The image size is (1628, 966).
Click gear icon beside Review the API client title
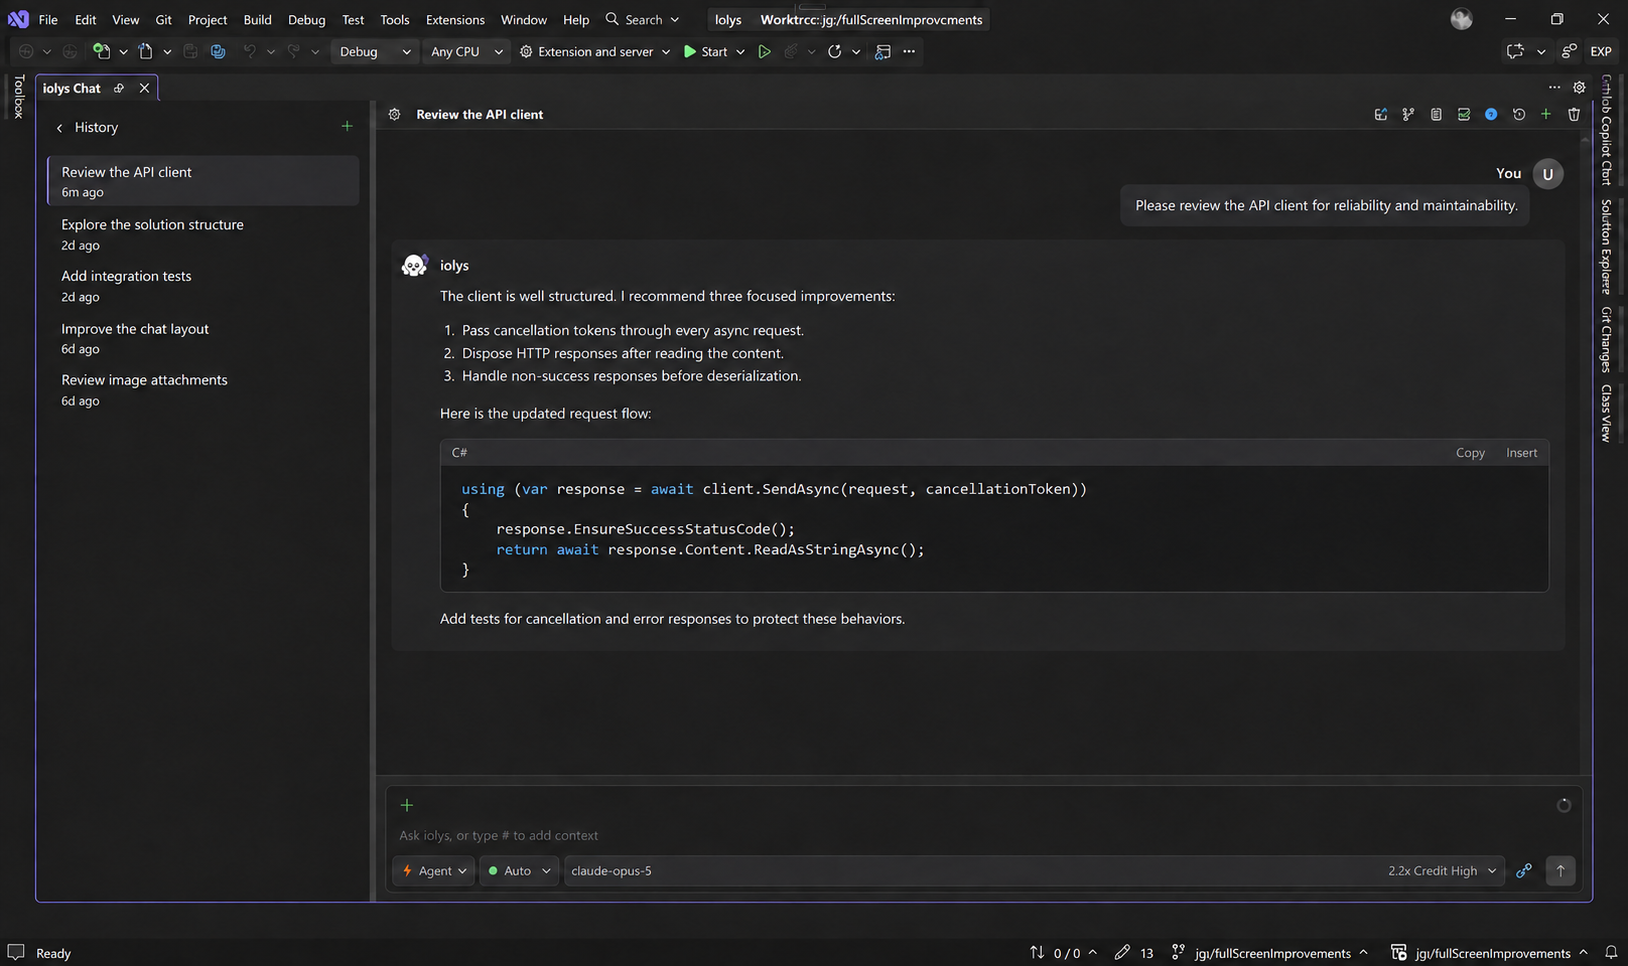395,115
